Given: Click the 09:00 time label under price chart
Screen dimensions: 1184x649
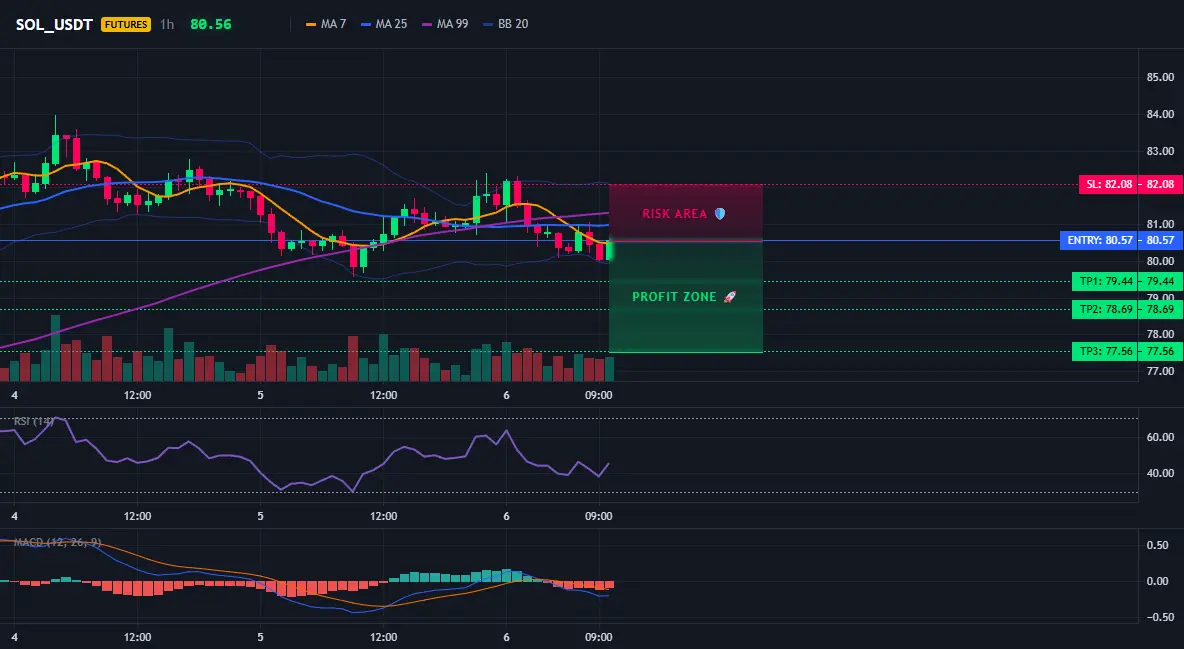Looking at the screenshot, I should (x=598, y=395).
